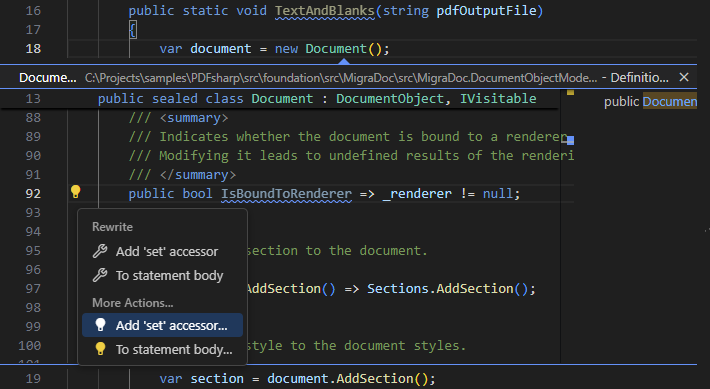
Task: Click the section variable on line 19
Action: click(217, 379)
